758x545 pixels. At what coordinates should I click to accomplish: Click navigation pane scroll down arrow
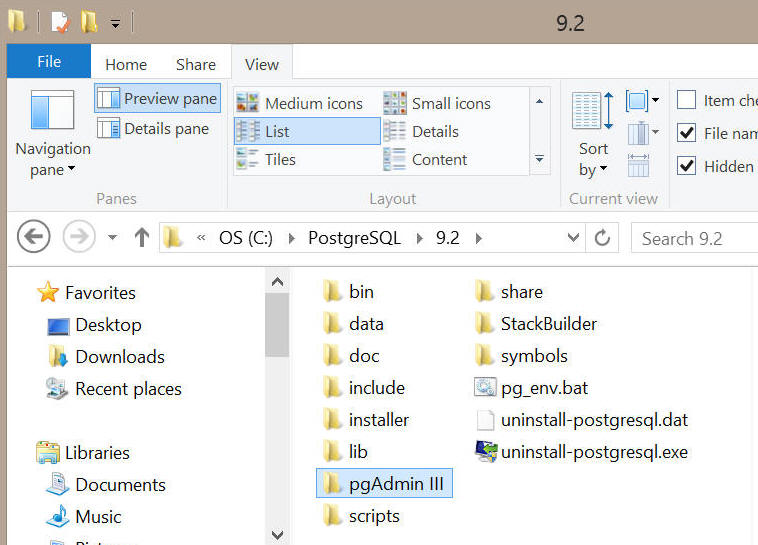click(277, 535)
